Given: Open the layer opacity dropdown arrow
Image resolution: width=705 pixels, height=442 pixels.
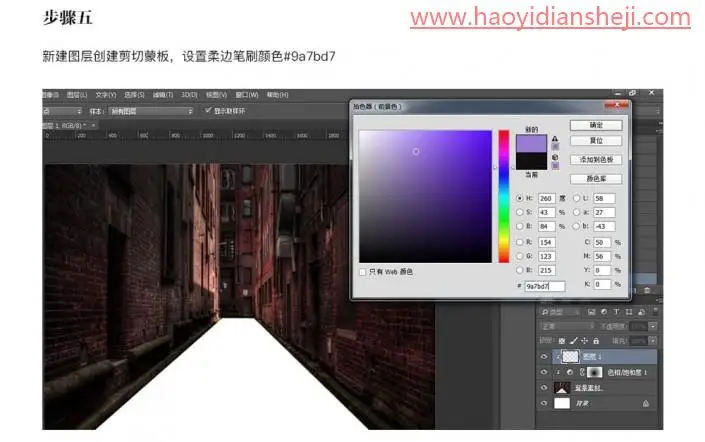Looking at the screenshot, I should 653,326.
